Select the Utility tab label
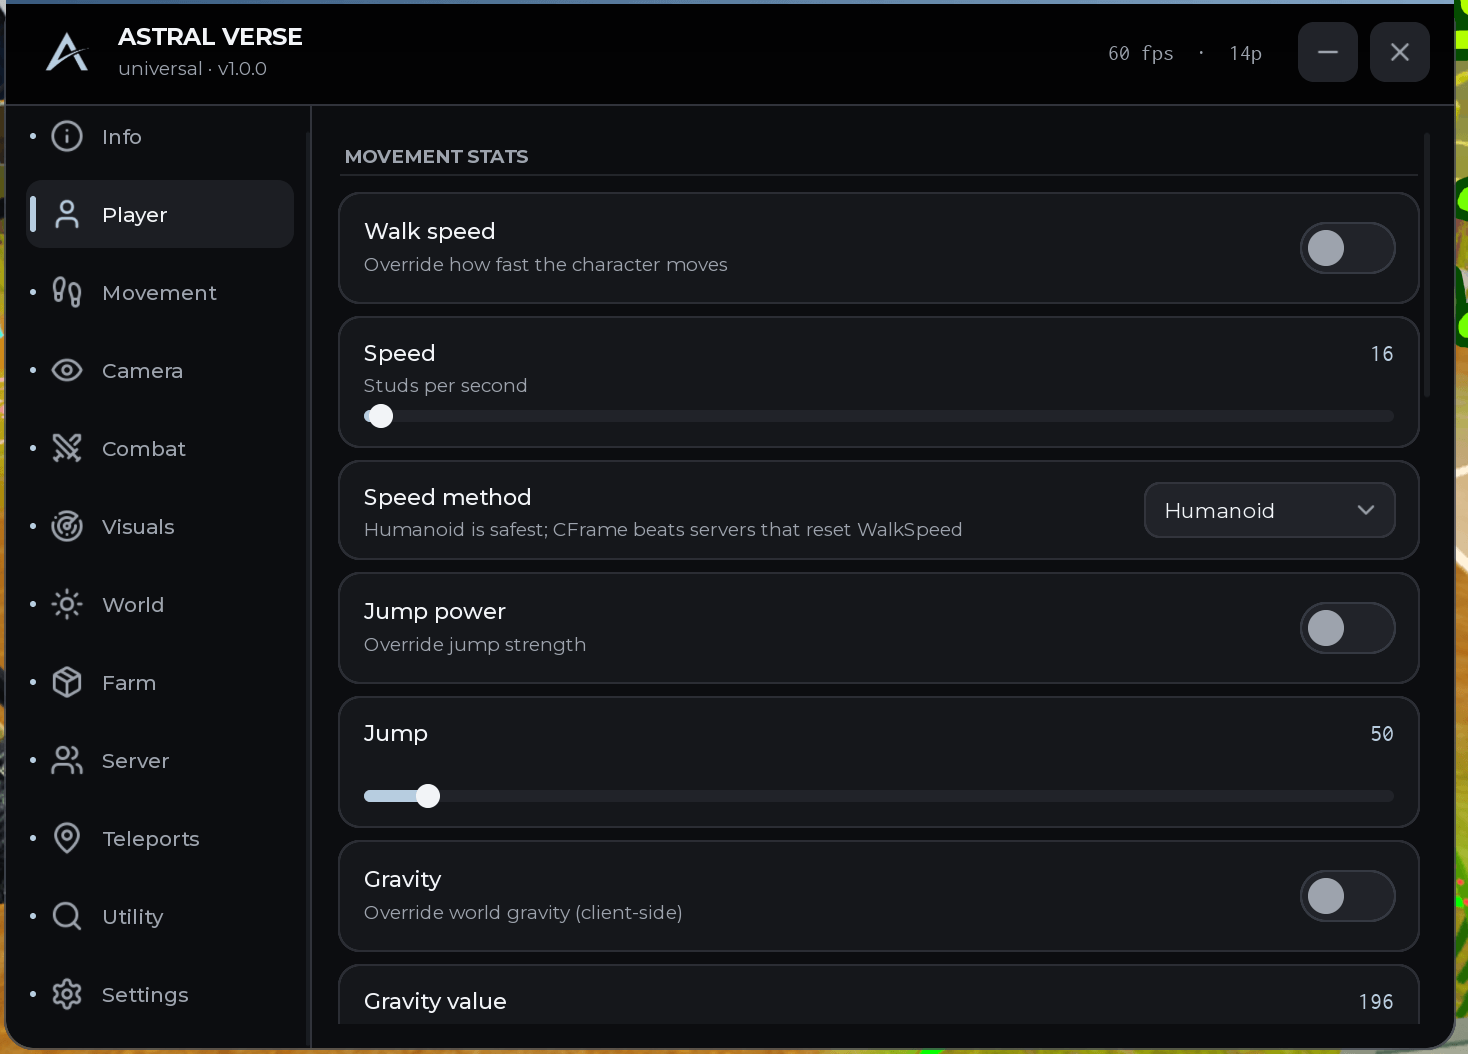1468x1054 pixels. pyautogui.click(x=132, y=917)
